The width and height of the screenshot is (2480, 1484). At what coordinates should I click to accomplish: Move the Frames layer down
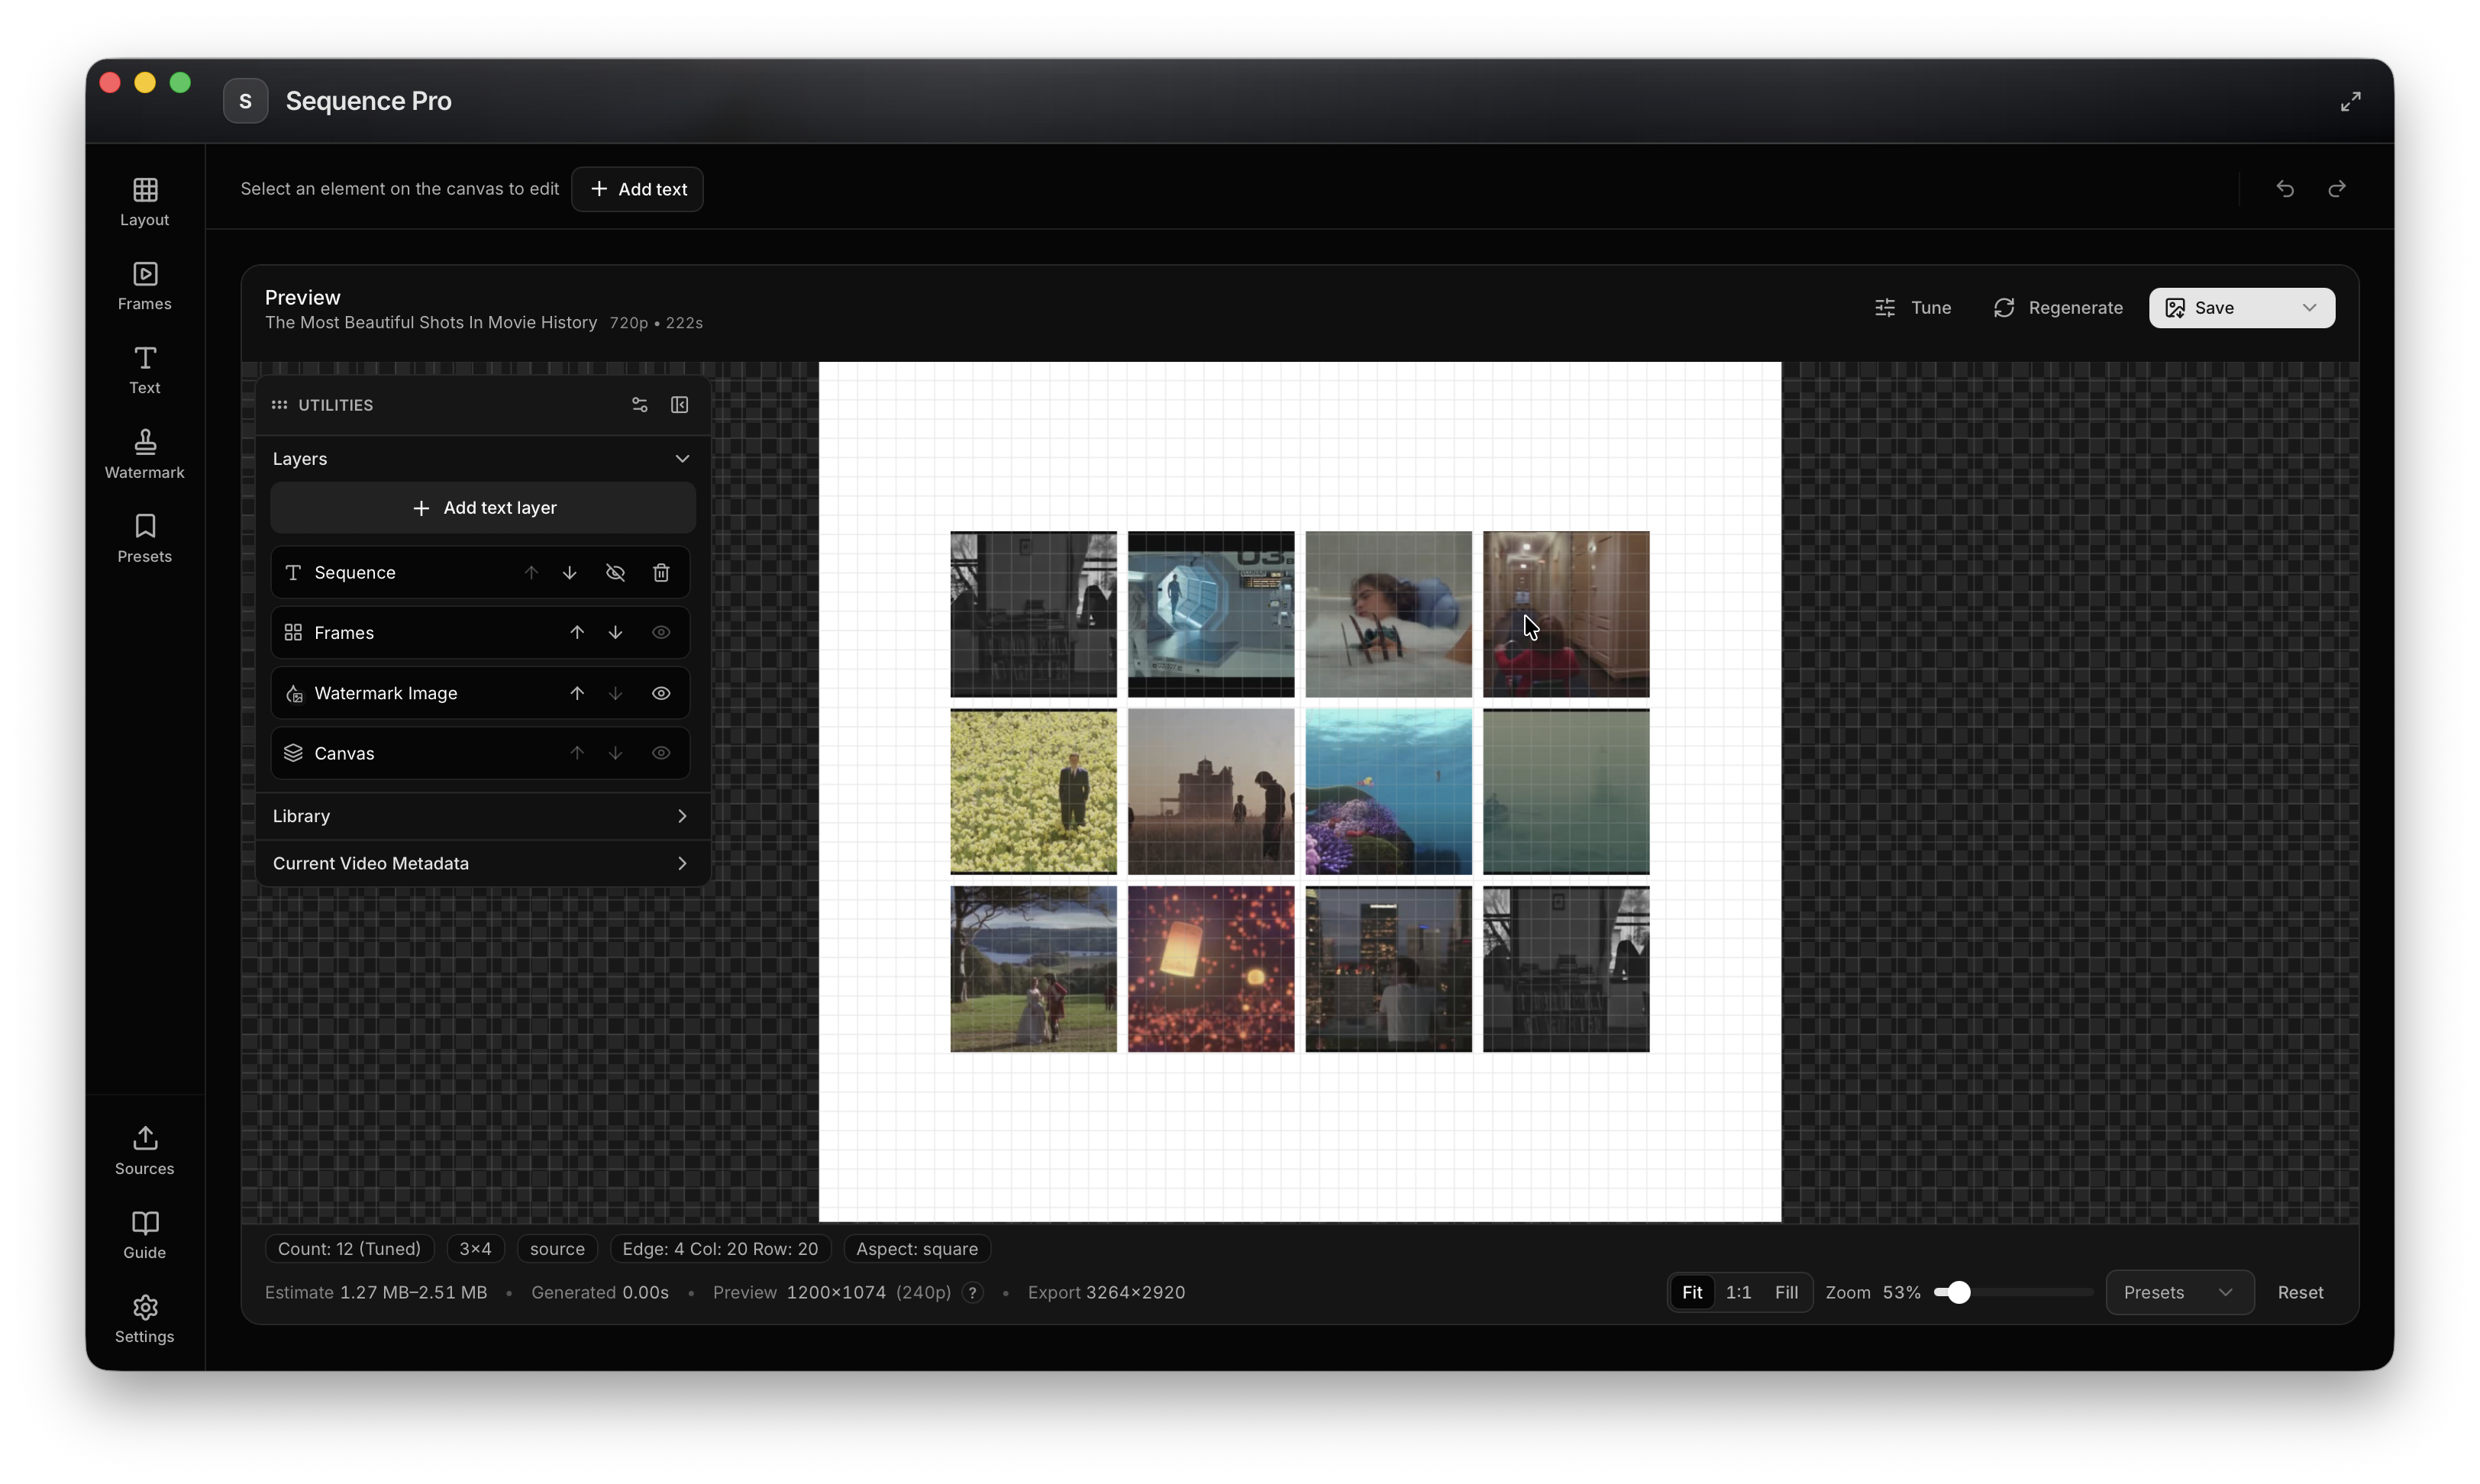[x=615, y=633]
